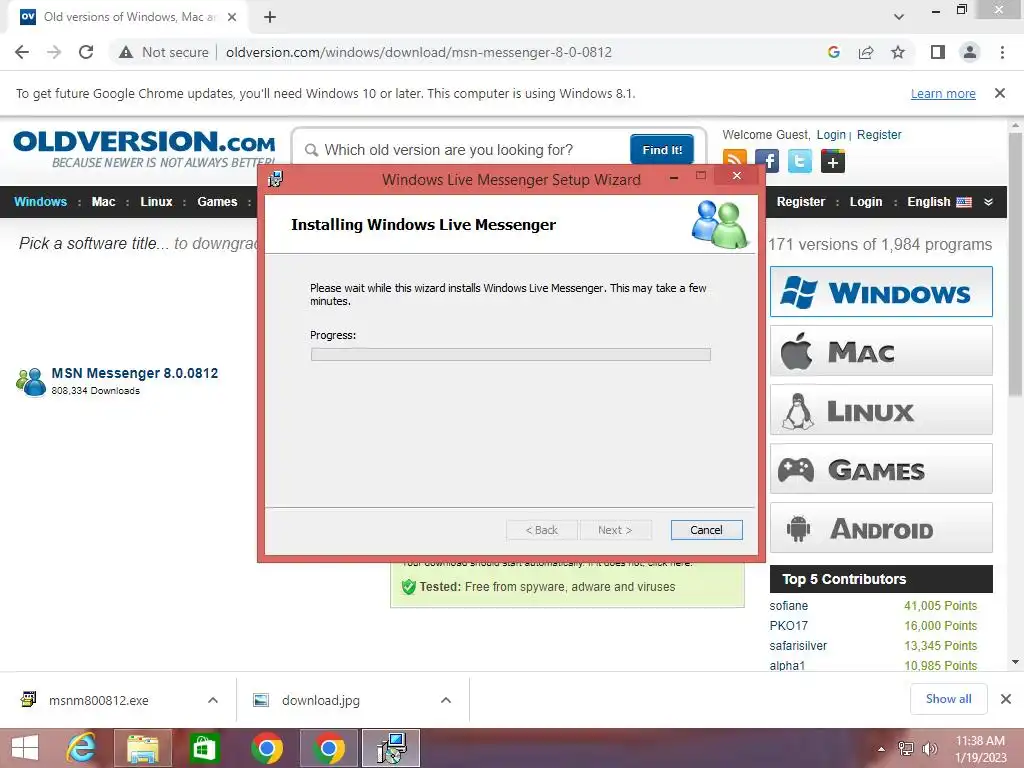The height and width of the screenshot is (768, 1024).
Task: Open the RSS feed icon
Action: coord(735,161)
